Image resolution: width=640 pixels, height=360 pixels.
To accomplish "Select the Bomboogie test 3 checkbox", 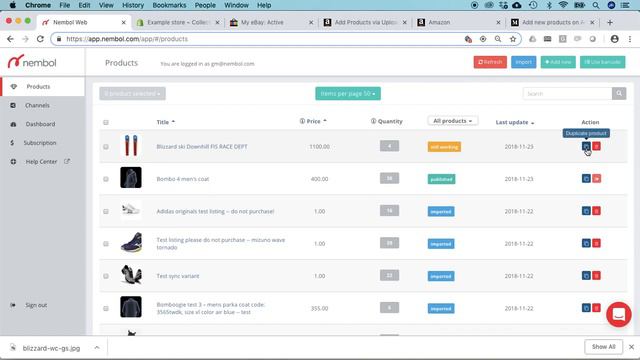I will [106, 309].
